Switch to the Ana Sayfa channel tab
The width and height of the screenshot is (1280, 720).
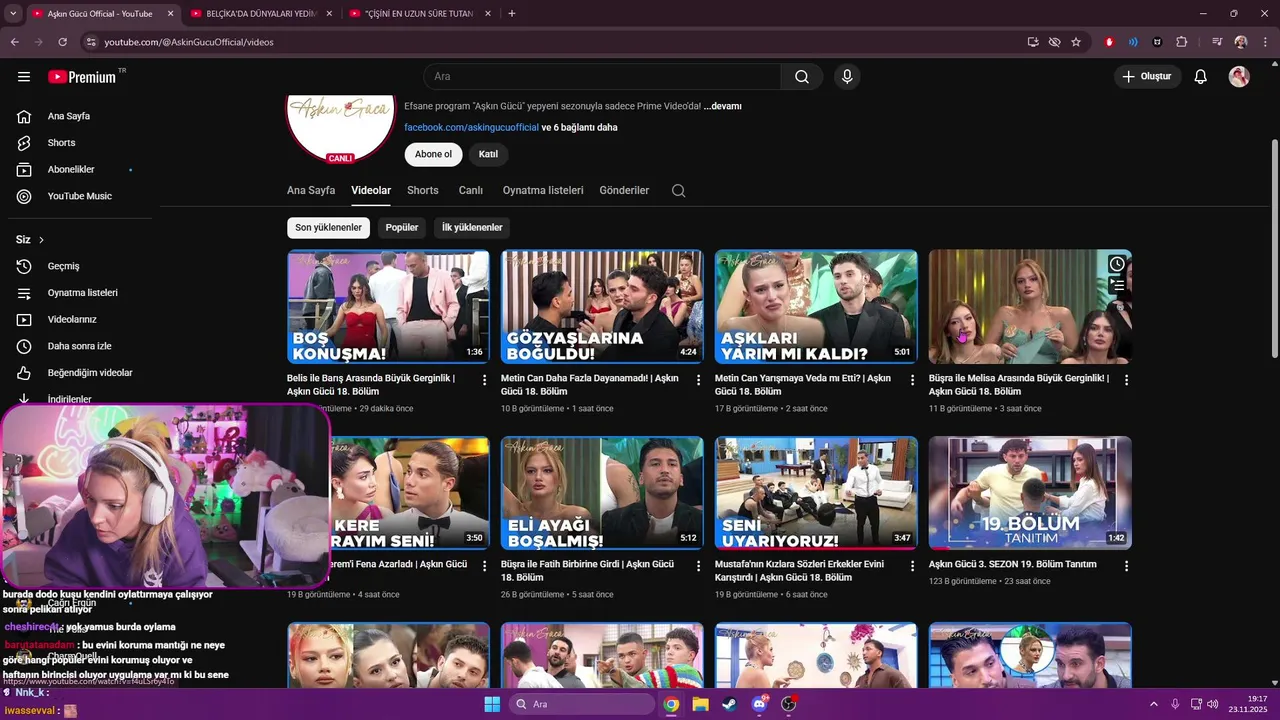pos(311,190)
